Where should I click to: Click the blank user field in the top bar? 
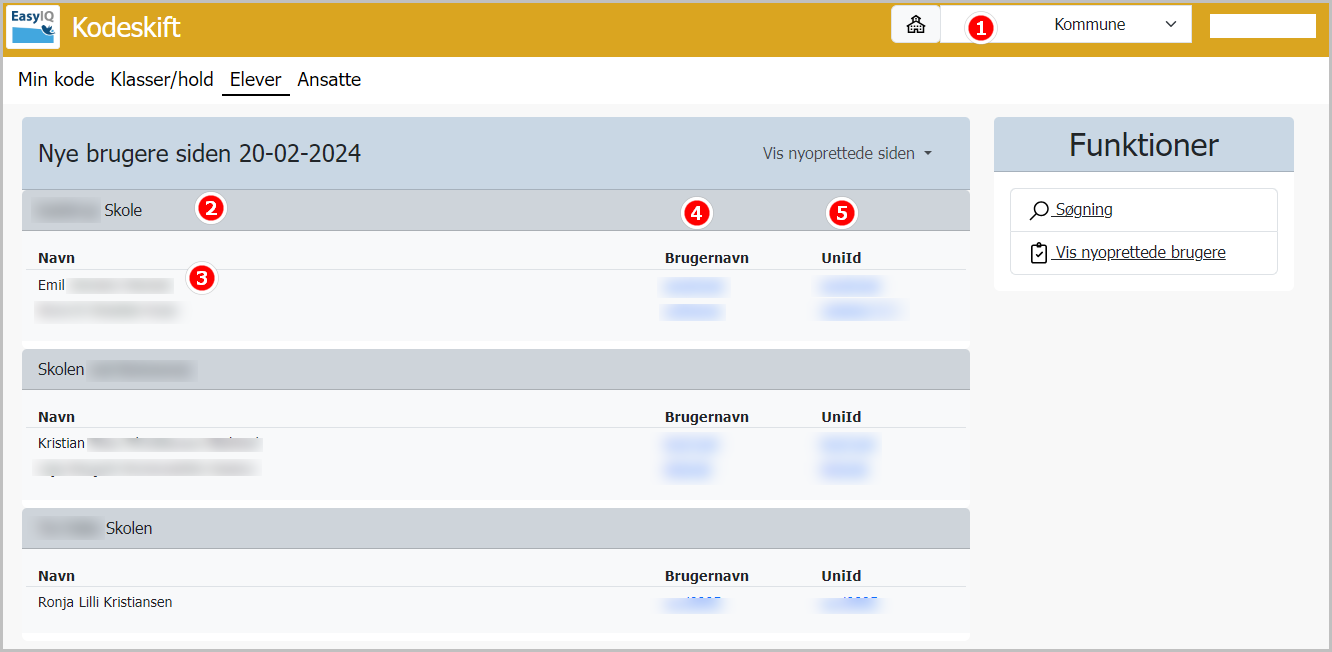click(x=1262, y=26)
